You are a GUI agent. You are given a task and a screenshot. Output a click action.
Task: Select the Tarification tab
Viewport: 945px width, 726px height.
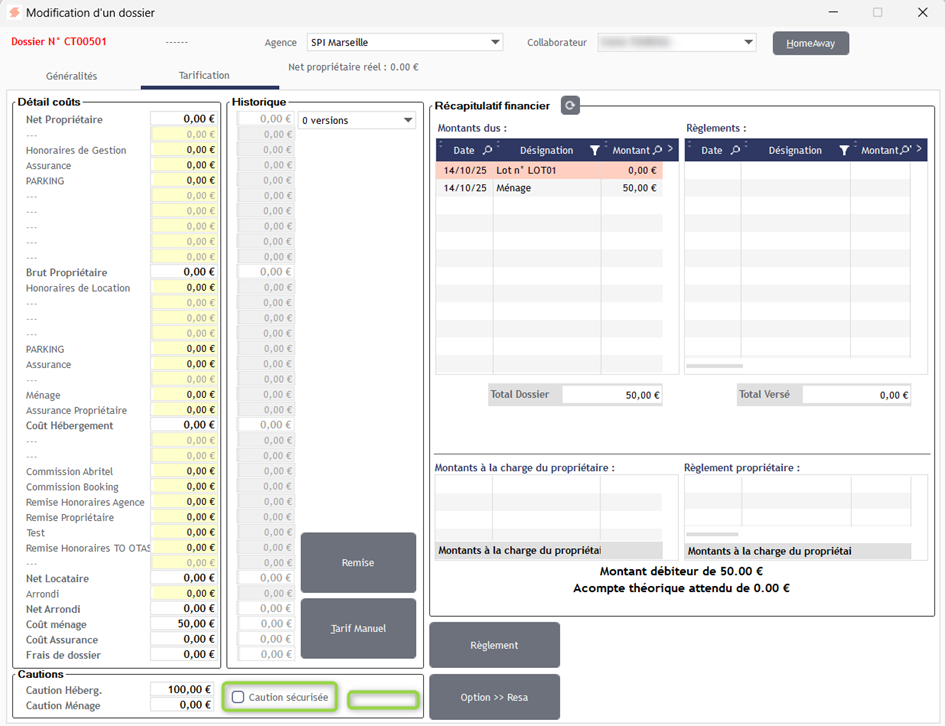click(204, 76)
